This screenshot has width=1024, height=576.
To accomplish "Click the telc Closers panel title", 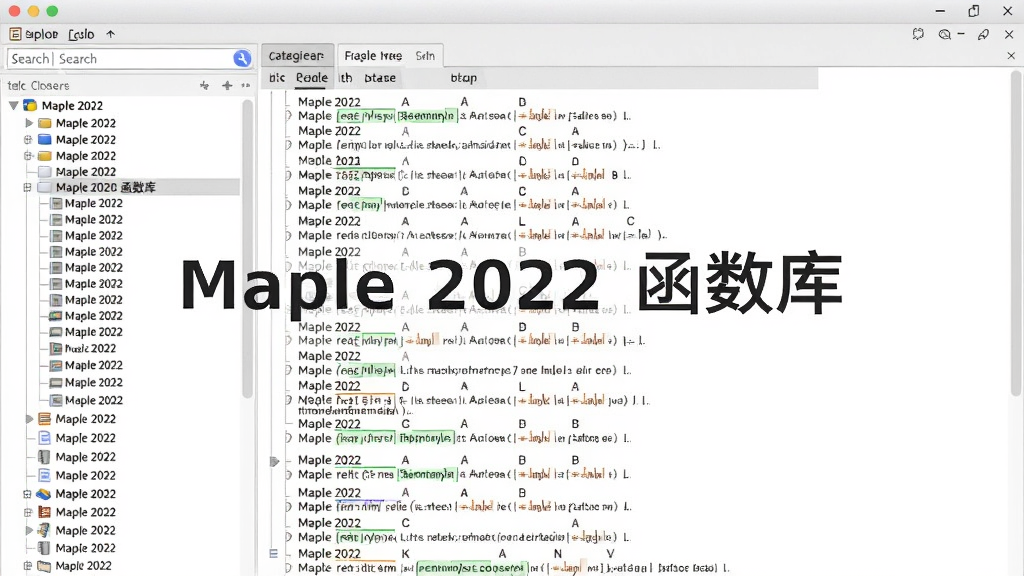I will pyautogui.click(x=38, y=86).
